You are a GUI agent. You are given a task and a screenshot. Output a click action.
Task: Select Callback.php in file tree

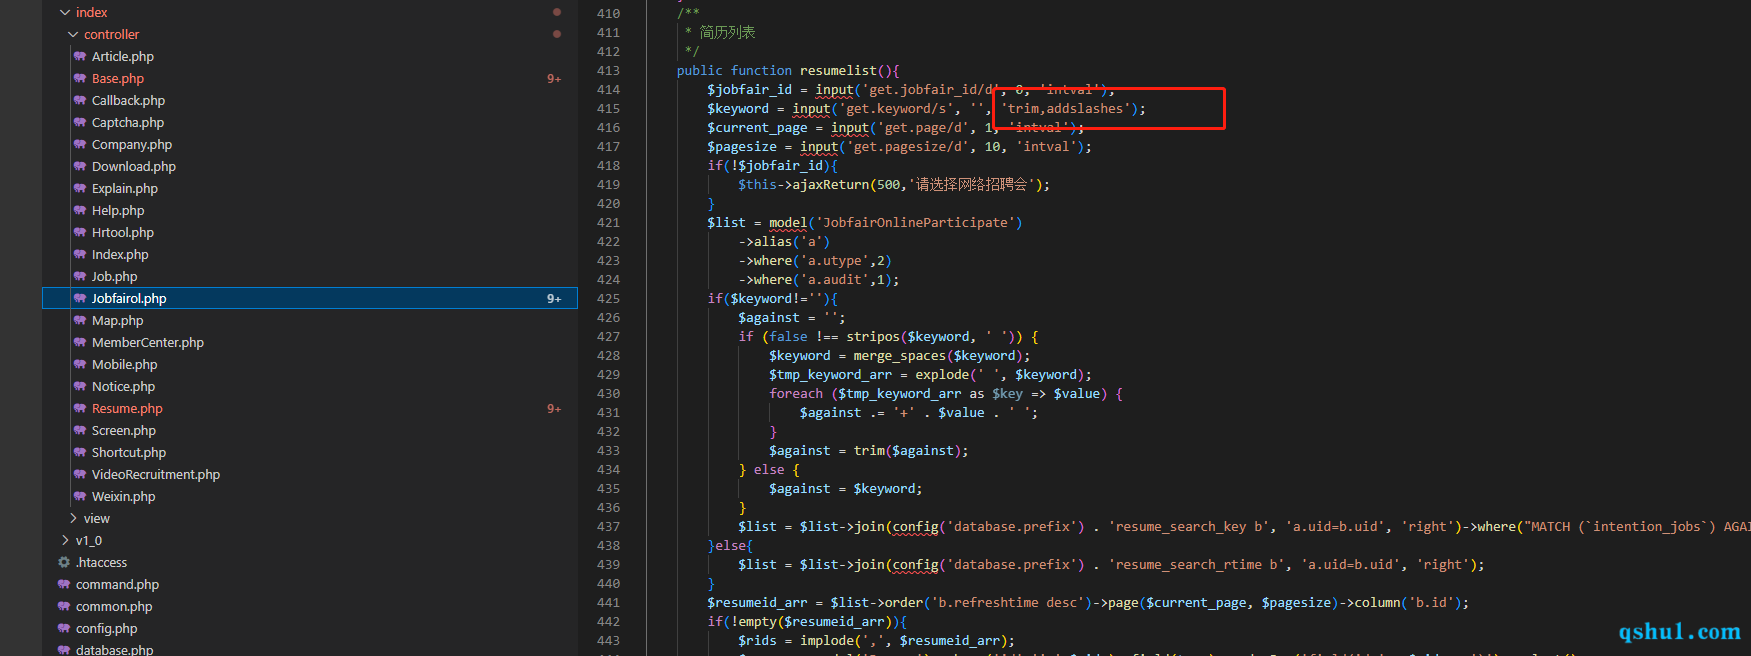(128, 100)
